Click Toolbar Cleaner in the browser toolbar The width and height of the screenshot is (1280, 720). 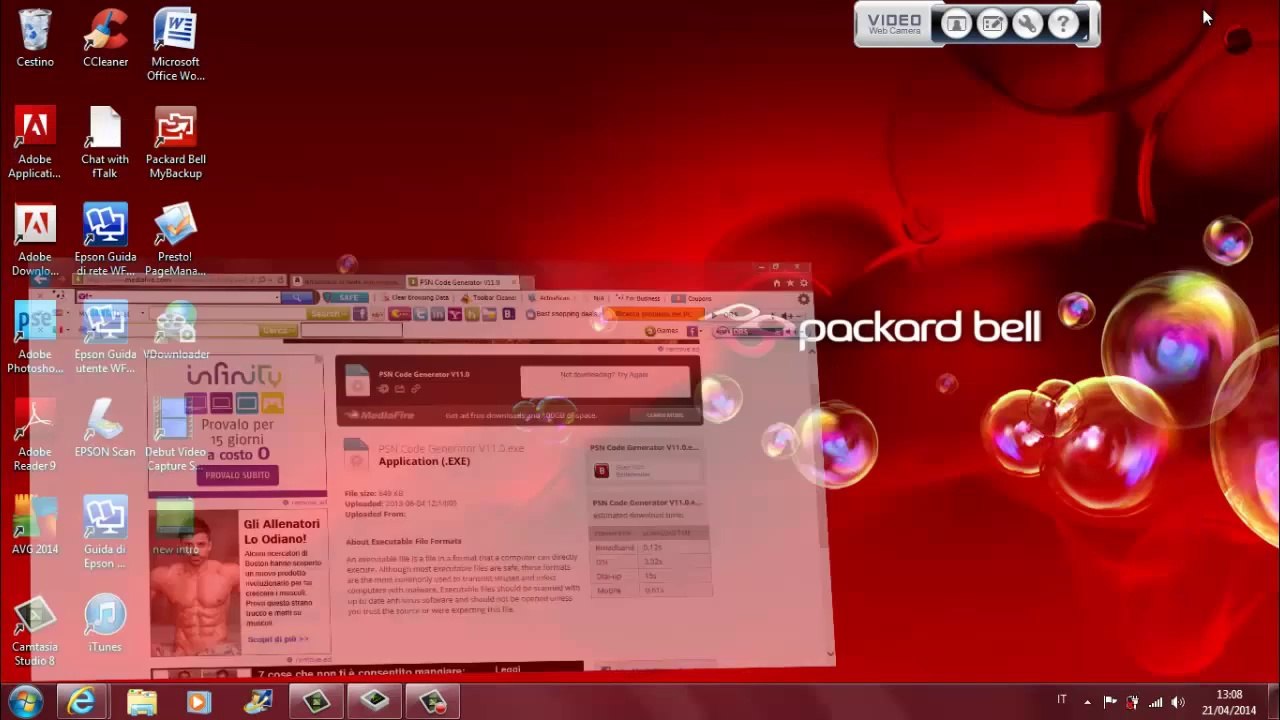click(489, 298)
